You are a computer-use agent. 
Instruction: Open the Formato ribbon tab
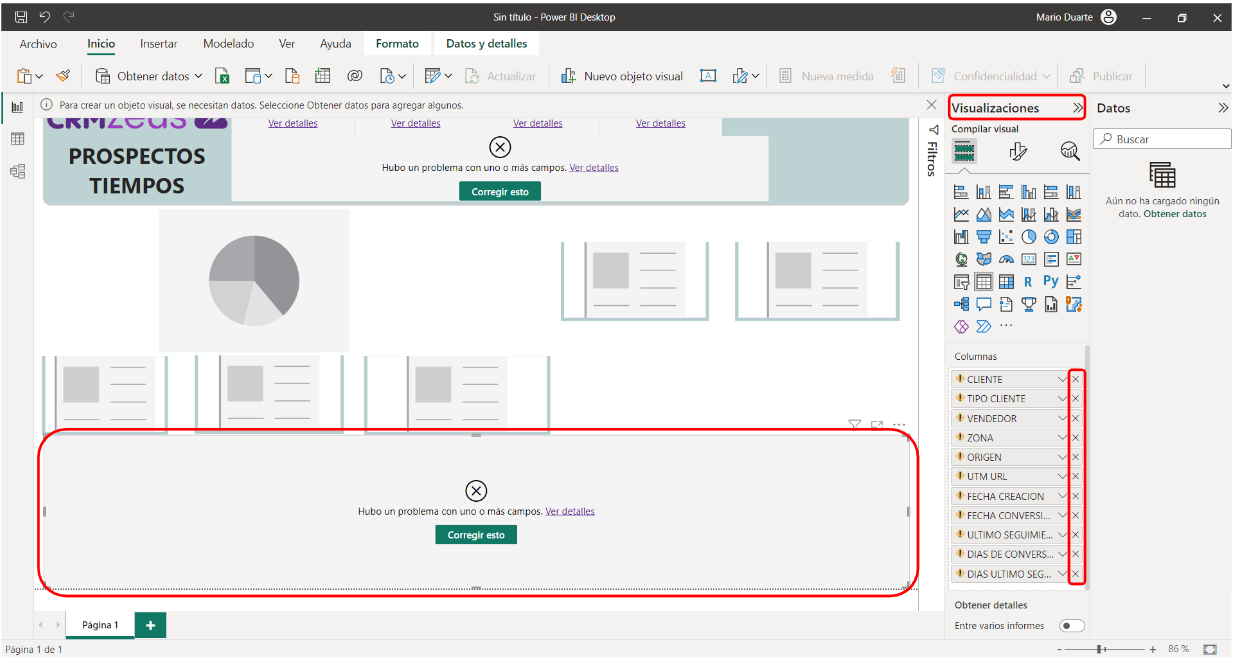[x=397, y=44]
